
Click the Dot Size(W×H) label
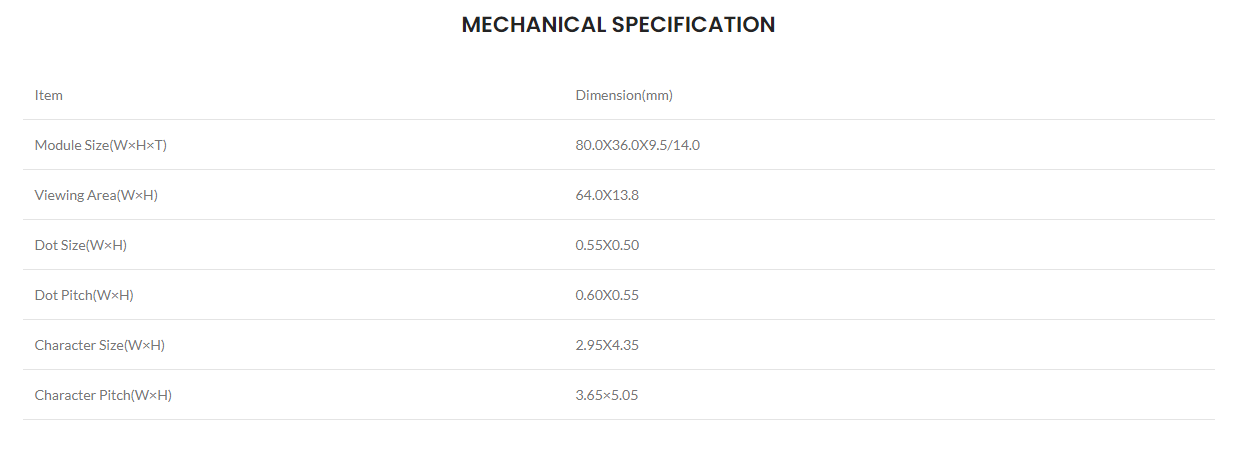click(81, 245)
